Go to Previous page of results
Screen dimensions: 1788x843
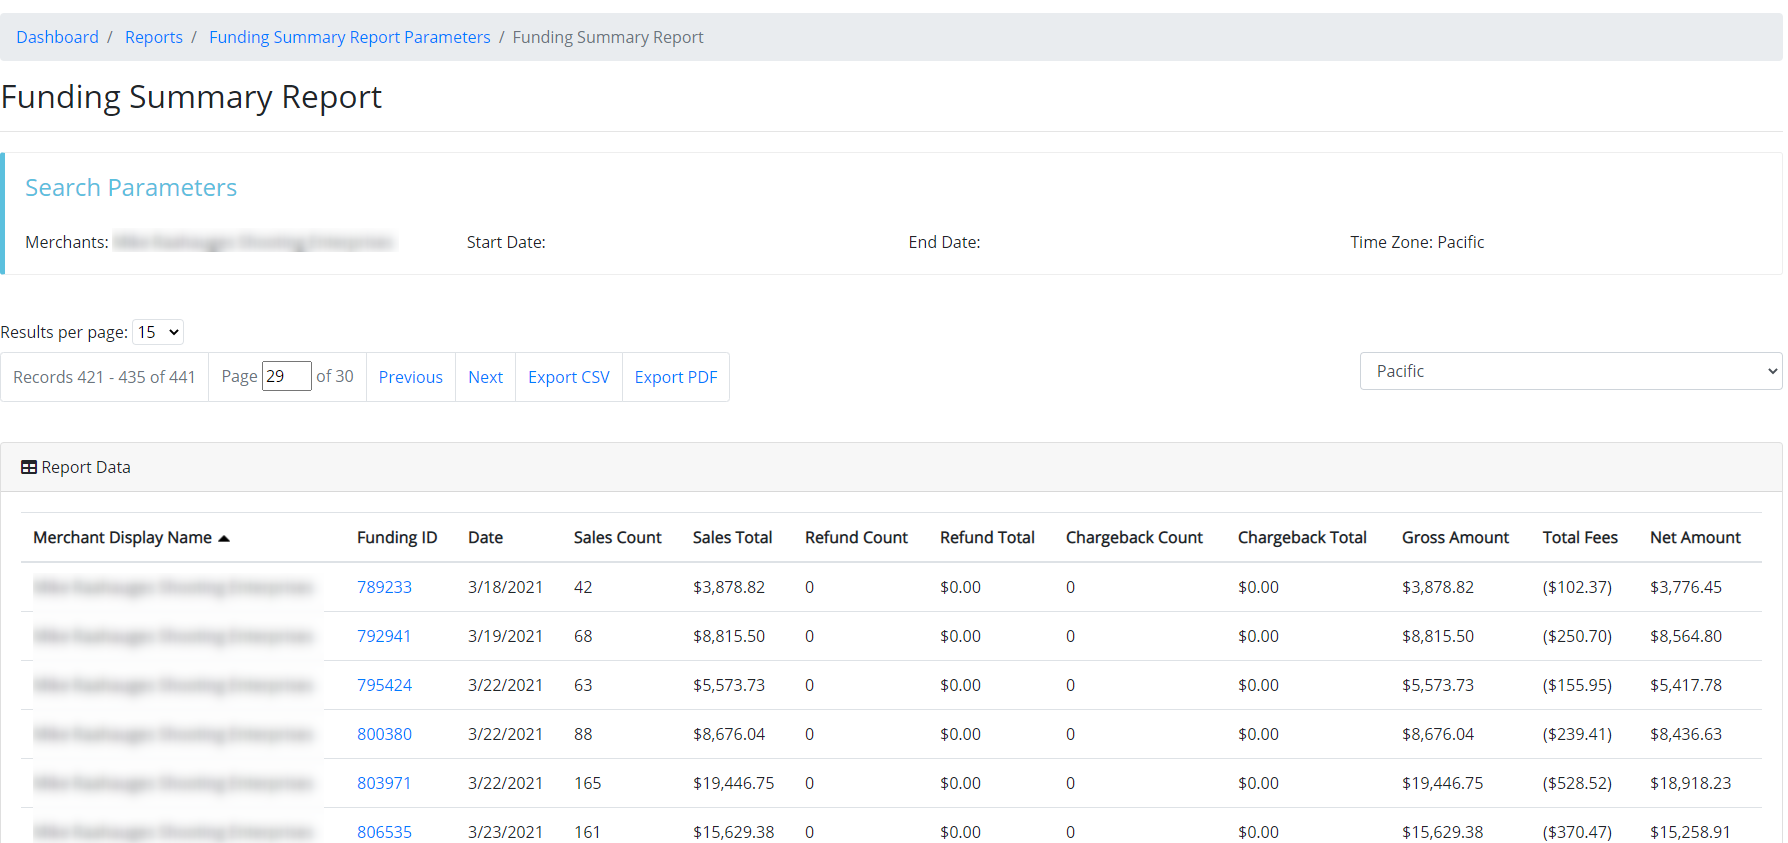(x=410, y=377)
